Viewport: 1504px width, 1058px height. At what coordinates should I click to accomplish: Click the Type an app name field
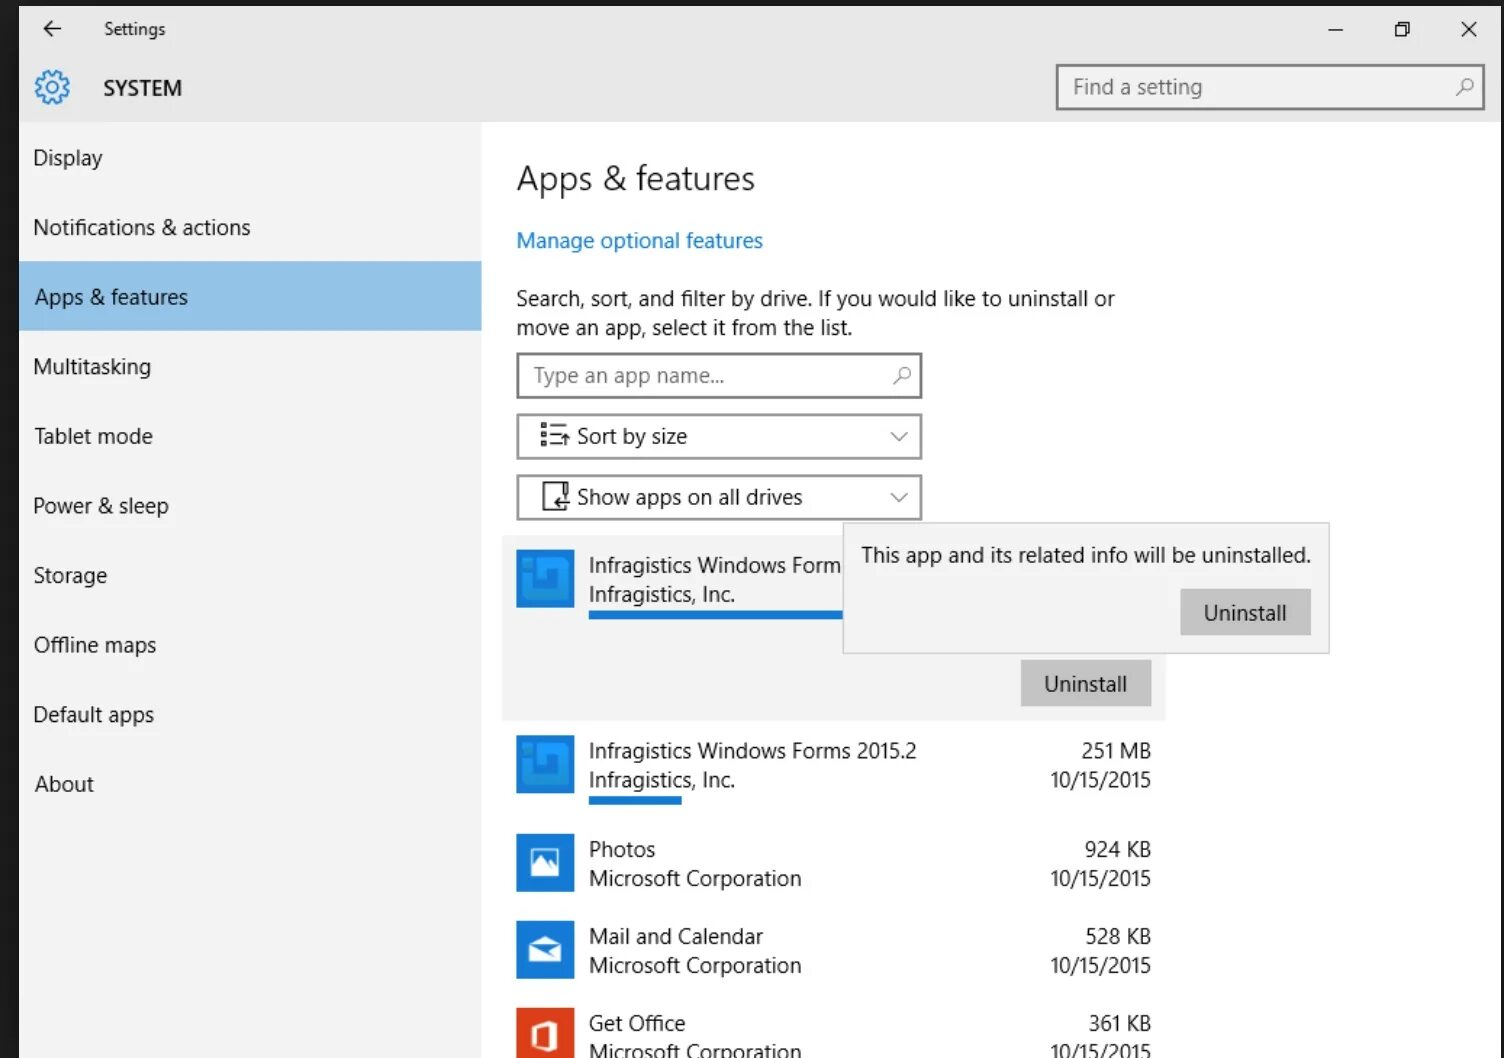(719, 376)
